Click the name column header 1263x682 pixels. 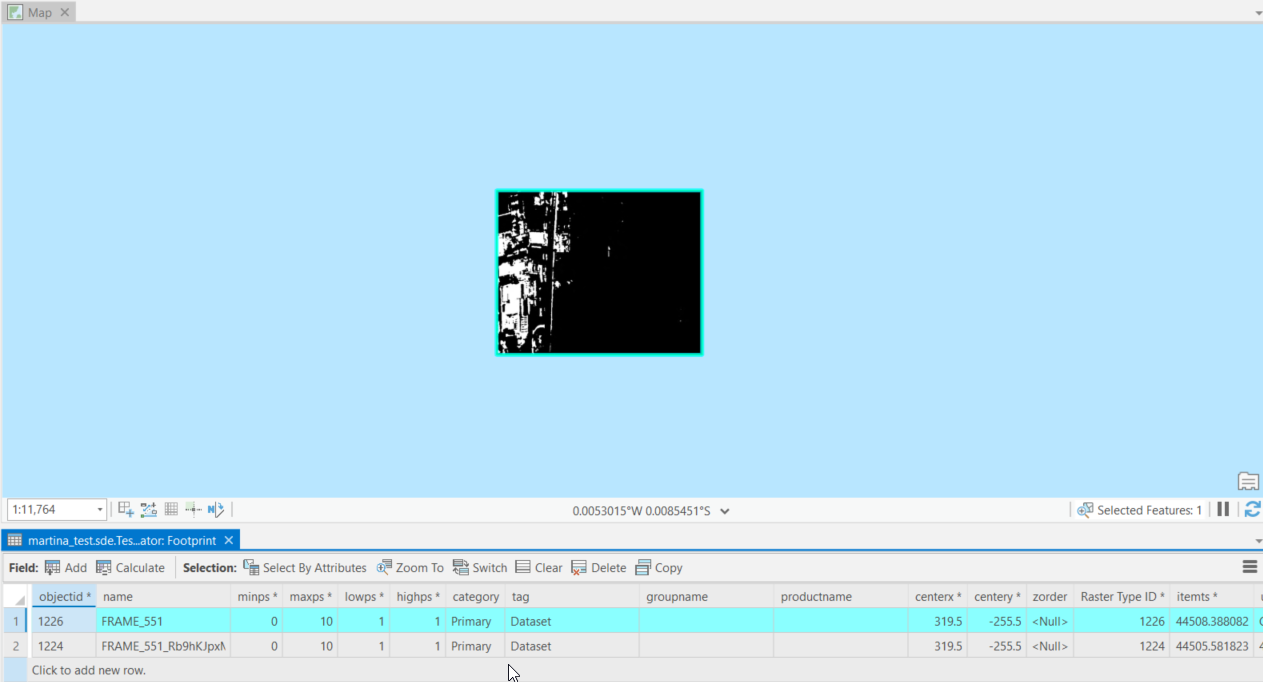(x=163, y=596)
